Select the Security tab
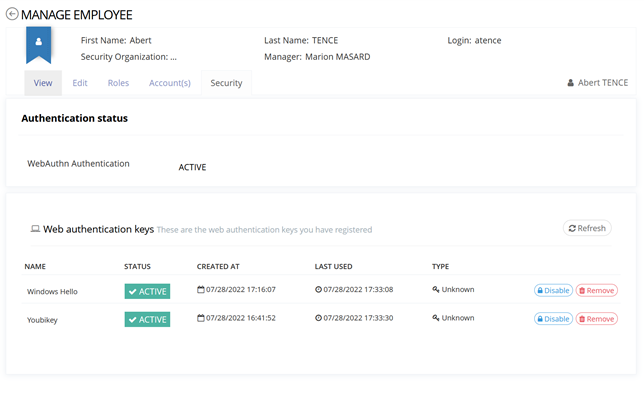 (x=226, y=83)
